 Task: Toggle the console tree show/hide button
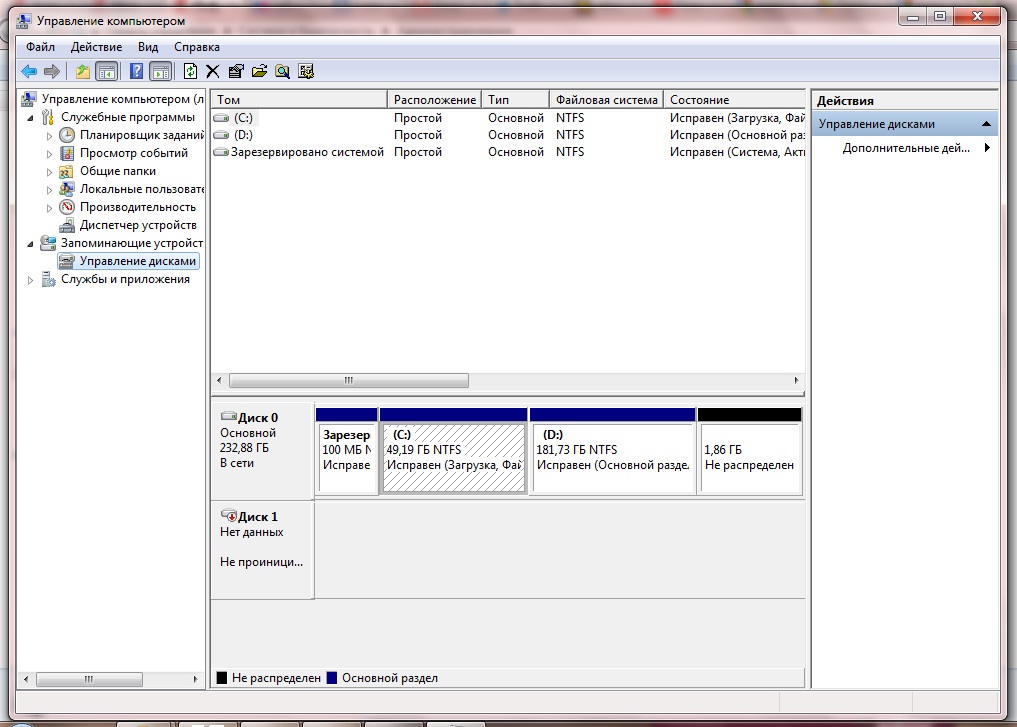coord(106,71)
